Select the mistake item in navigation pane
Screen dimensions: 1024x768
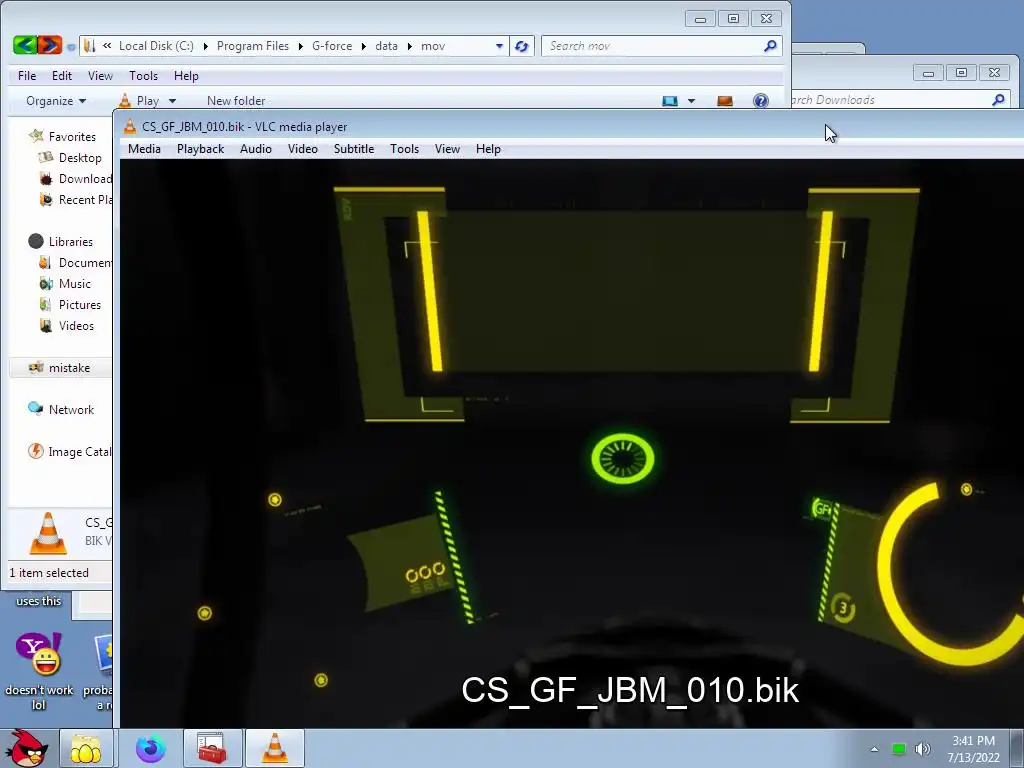pos(60,368)
